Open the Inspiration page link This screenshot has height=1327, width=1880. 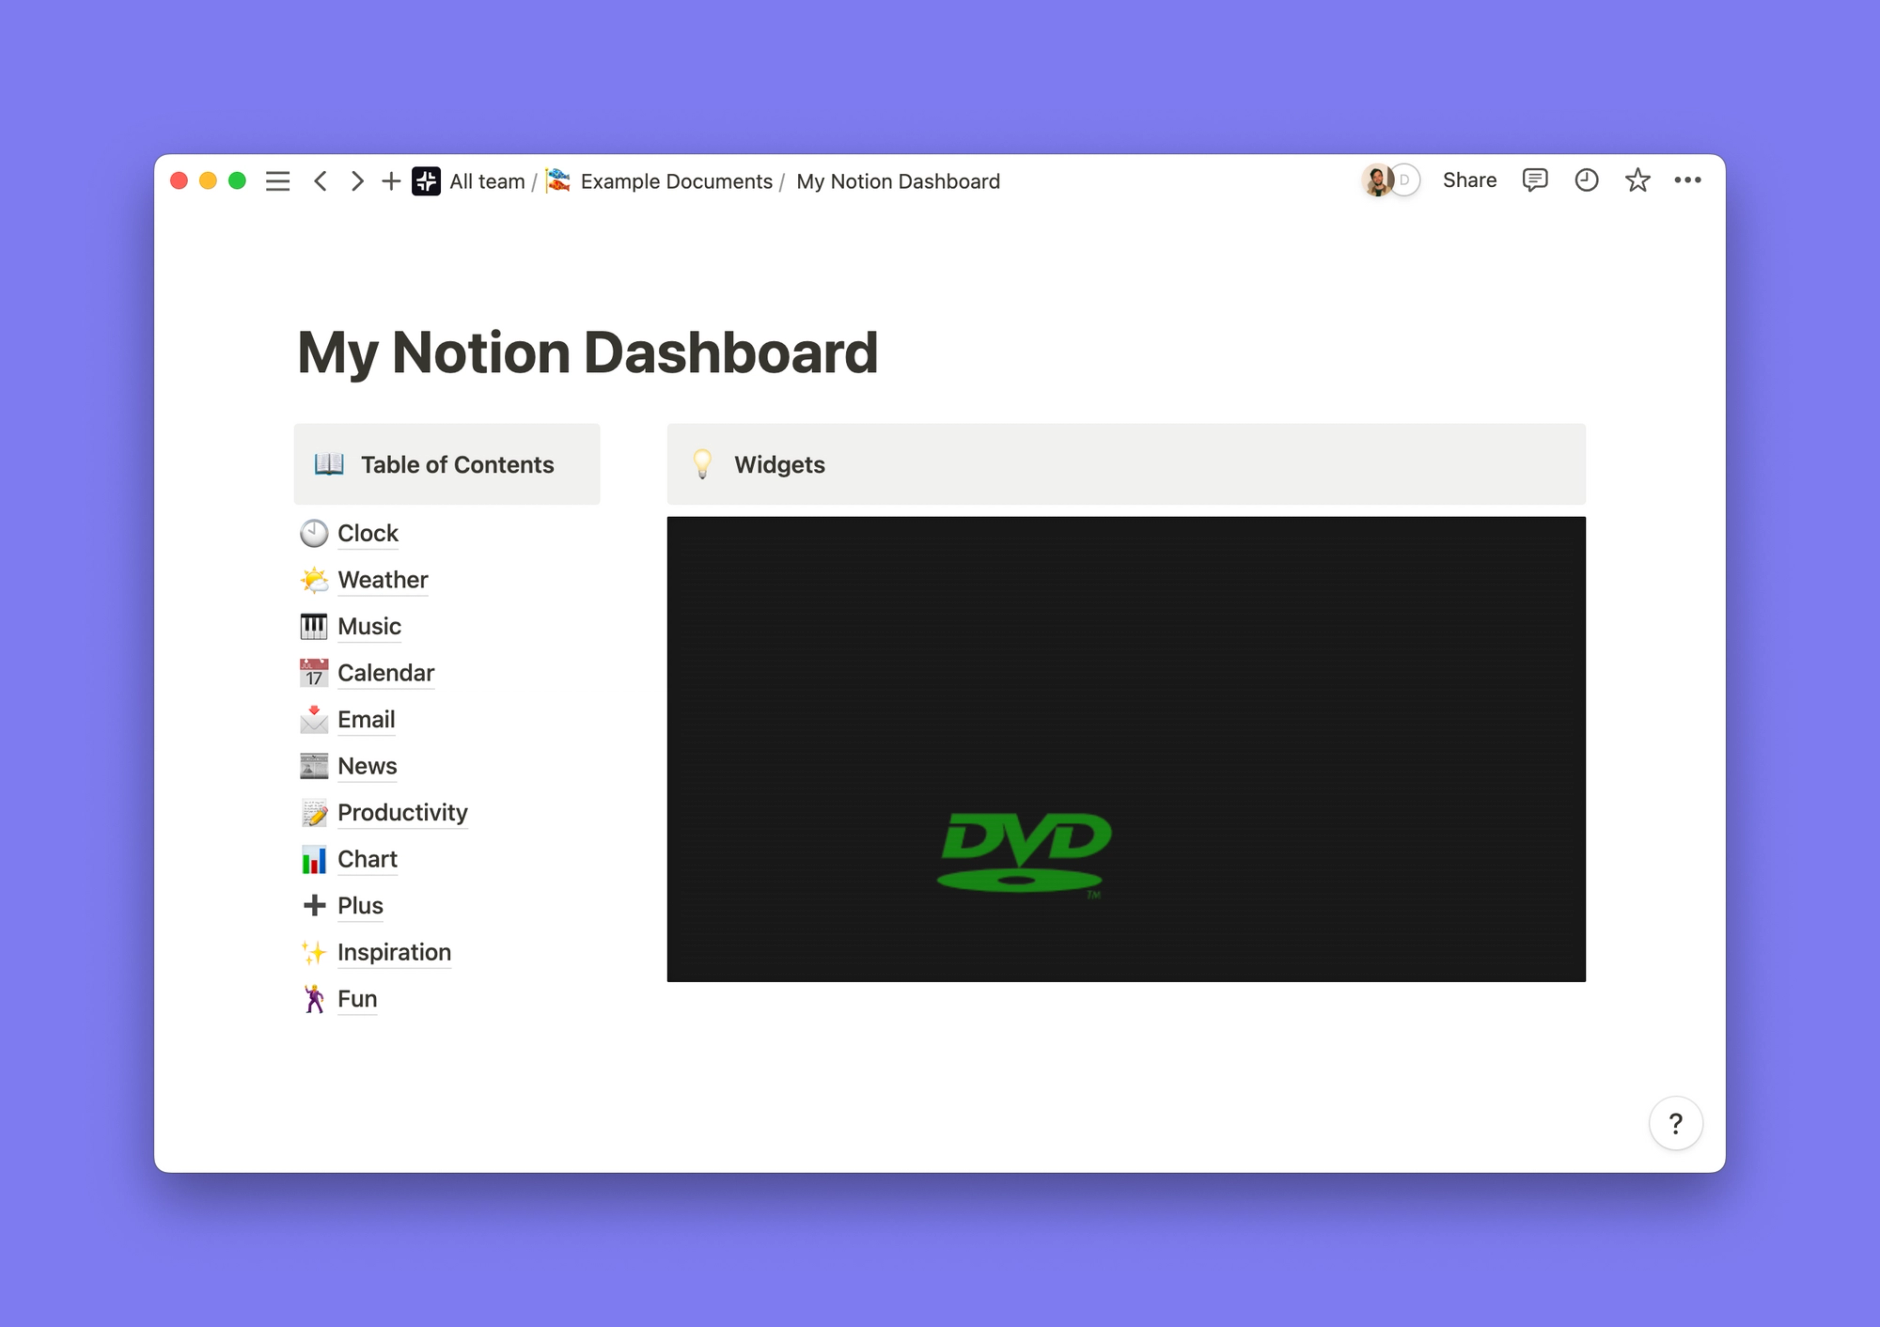point(394,952)
